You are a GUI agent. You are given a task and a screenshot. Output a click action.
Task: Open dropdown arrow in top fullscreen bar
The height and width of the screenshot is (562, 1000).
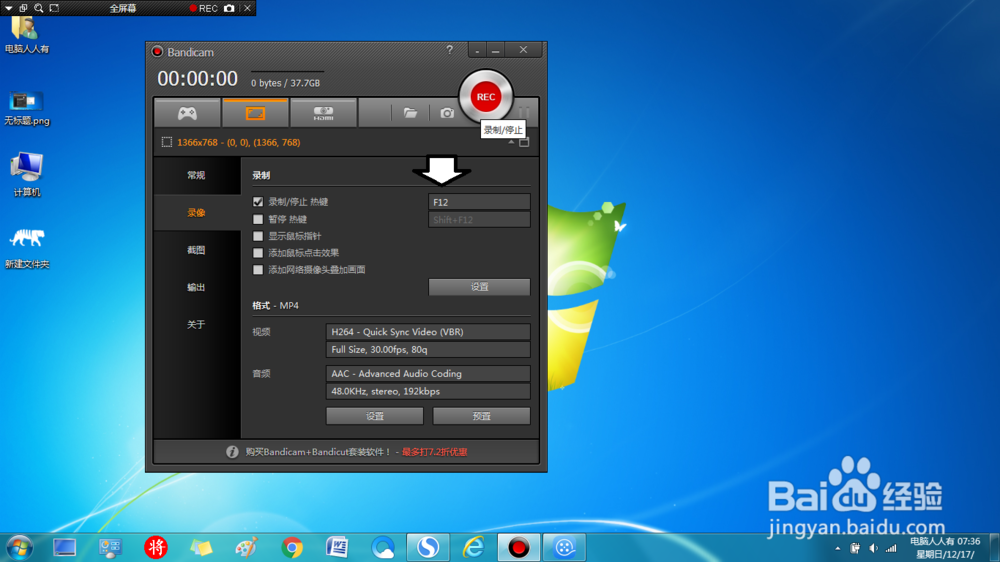pyautogui.click(x=8, y=8)
